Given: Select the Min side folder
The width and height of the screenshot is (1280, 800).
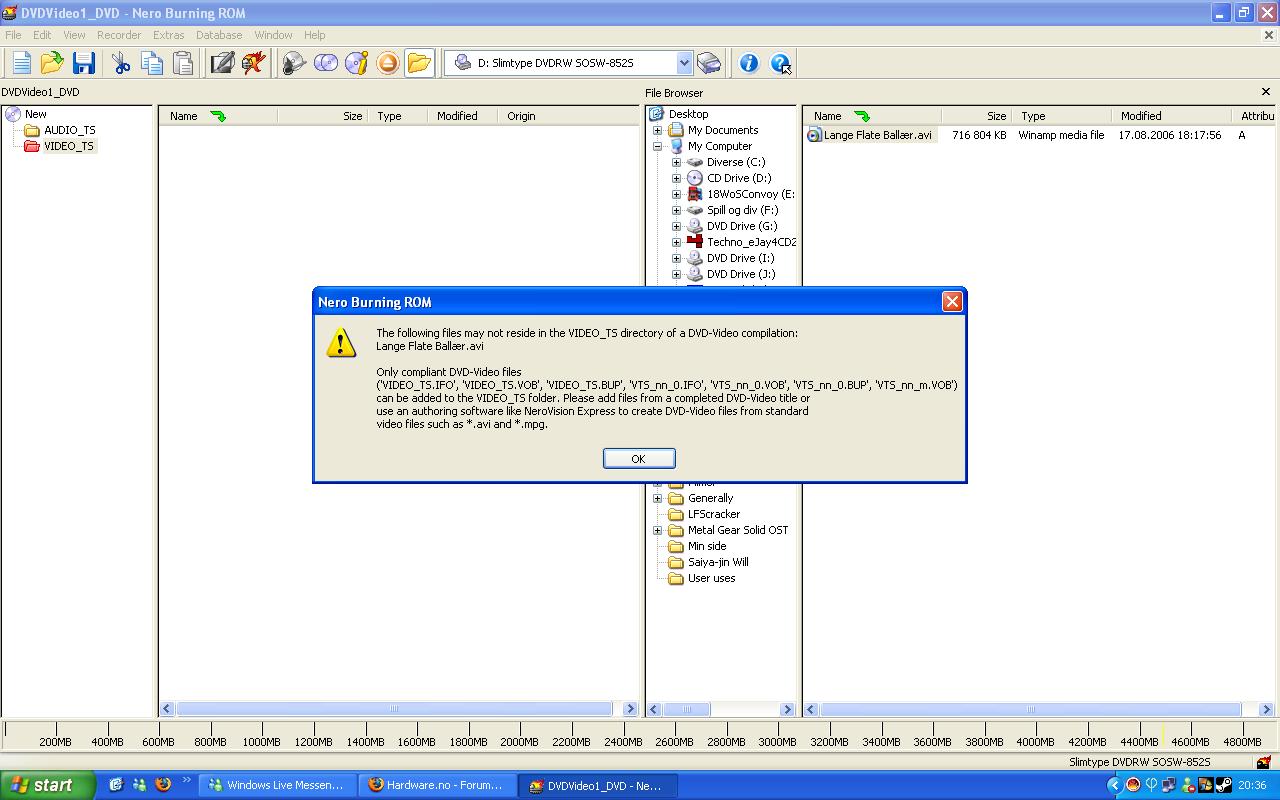Looking at the screenshot, I should point(697,546).
